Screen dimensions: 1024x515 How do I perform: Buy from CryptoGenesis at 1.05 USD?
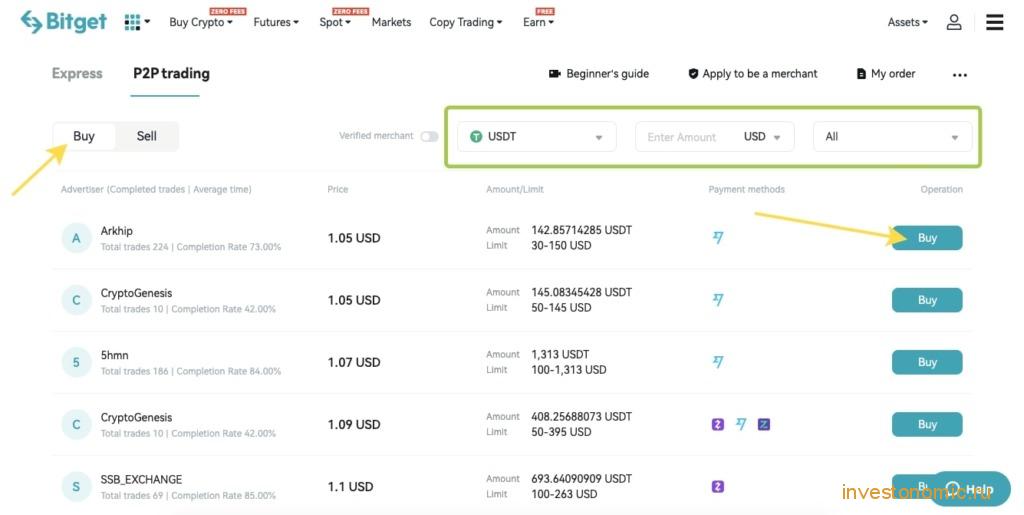(927, 300)
